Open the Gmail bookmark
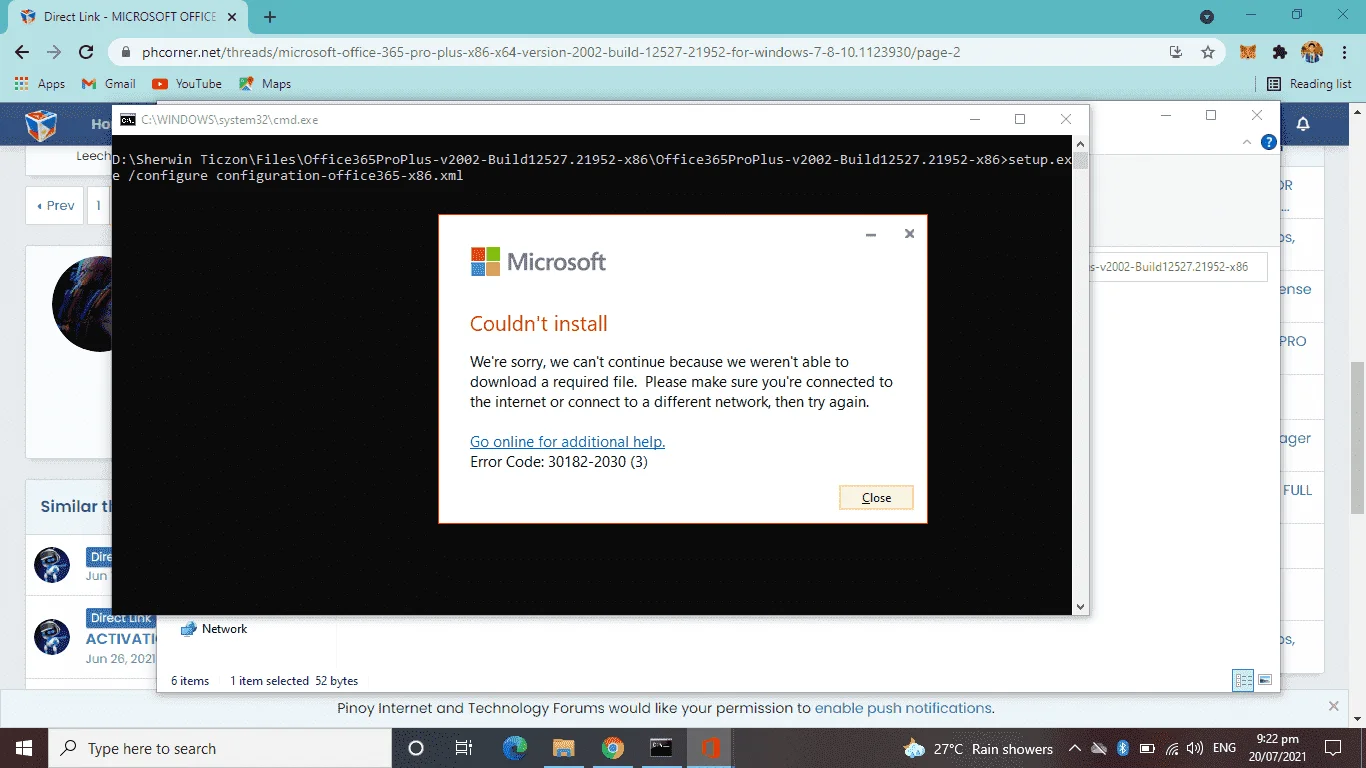1366x768 pixels. click(109, 84)
